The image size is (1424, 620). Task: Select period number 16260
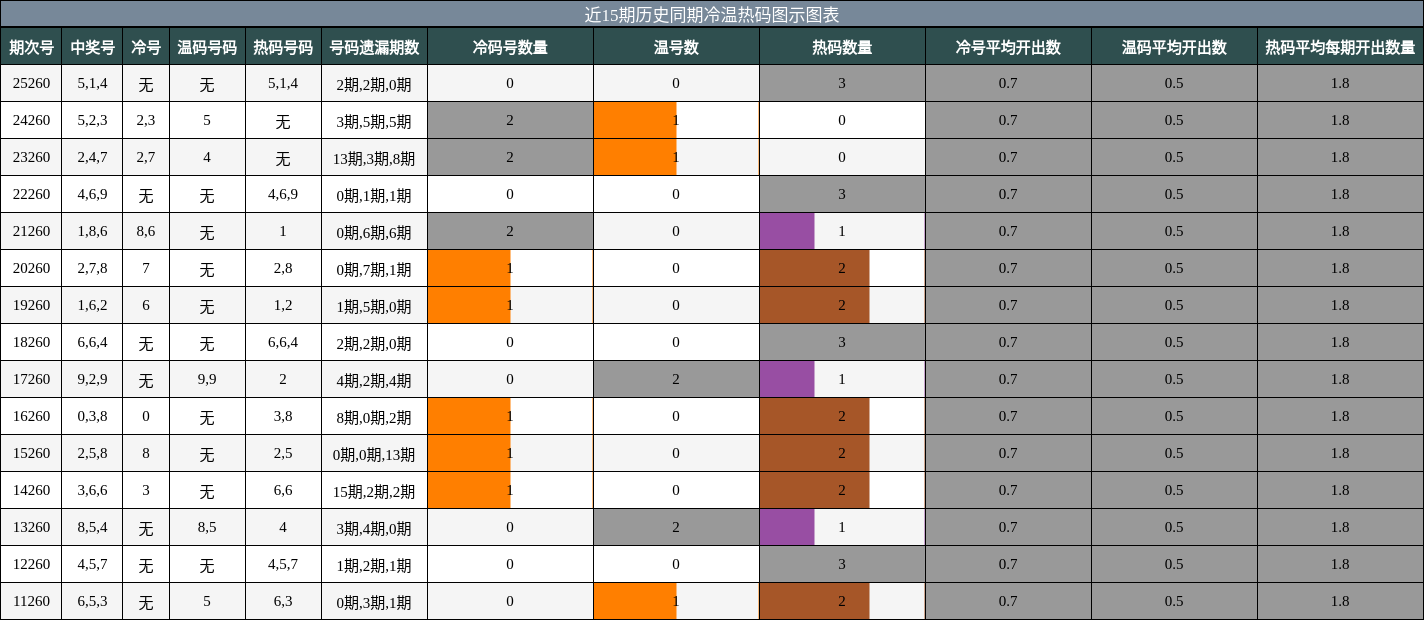point(31,417)
